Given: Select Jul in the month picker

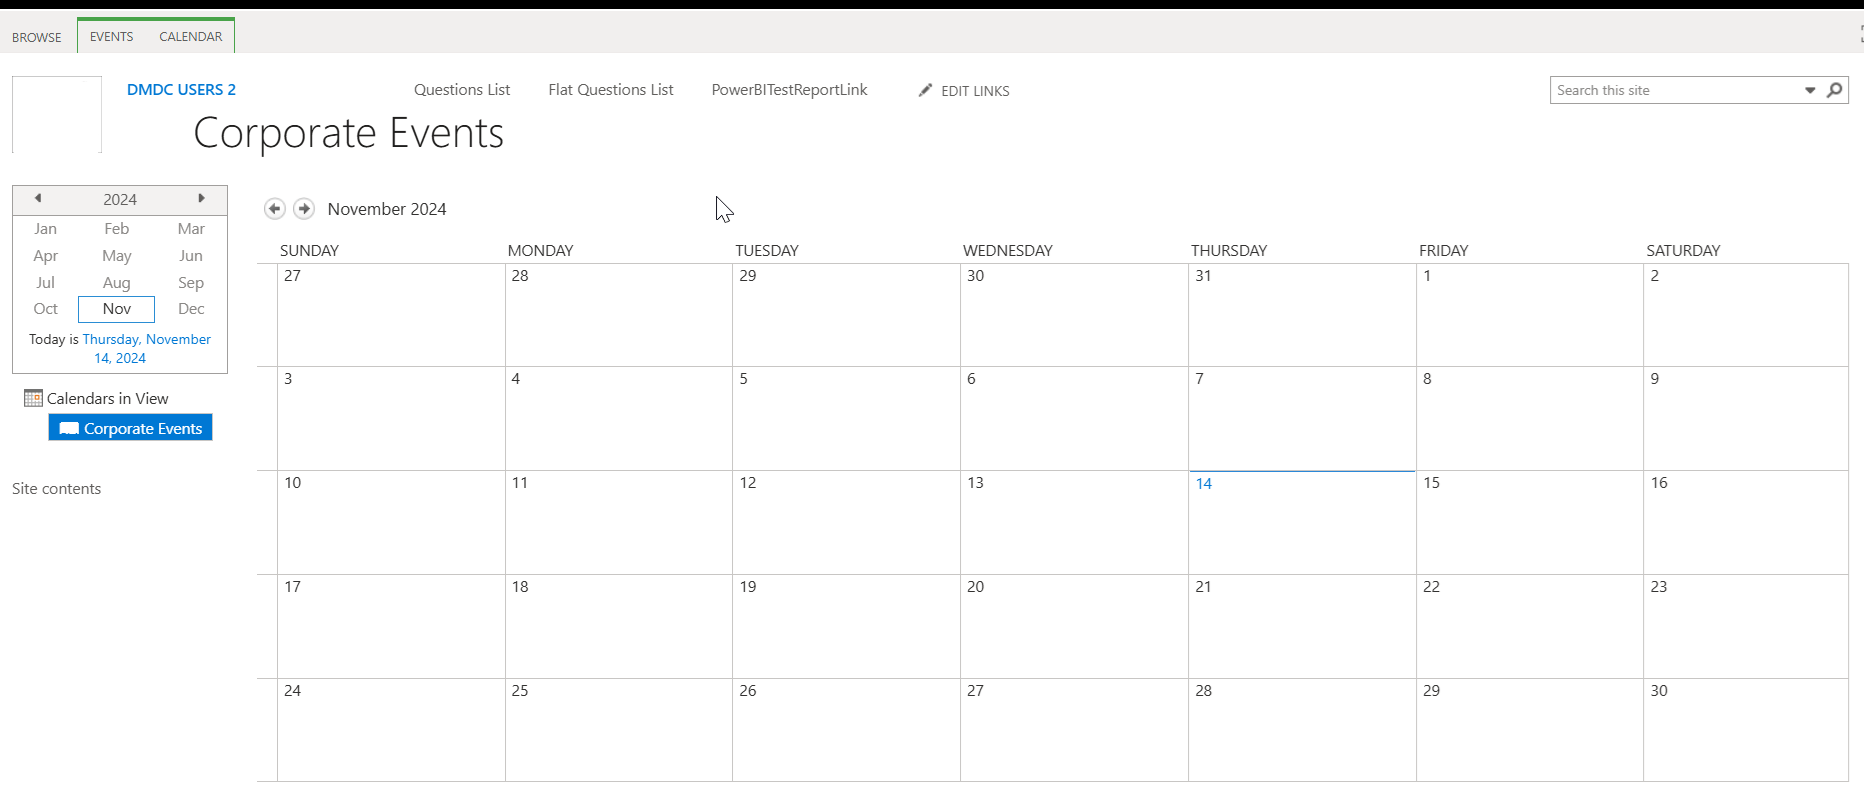Looking at the screenshot, I should (45, 283).
